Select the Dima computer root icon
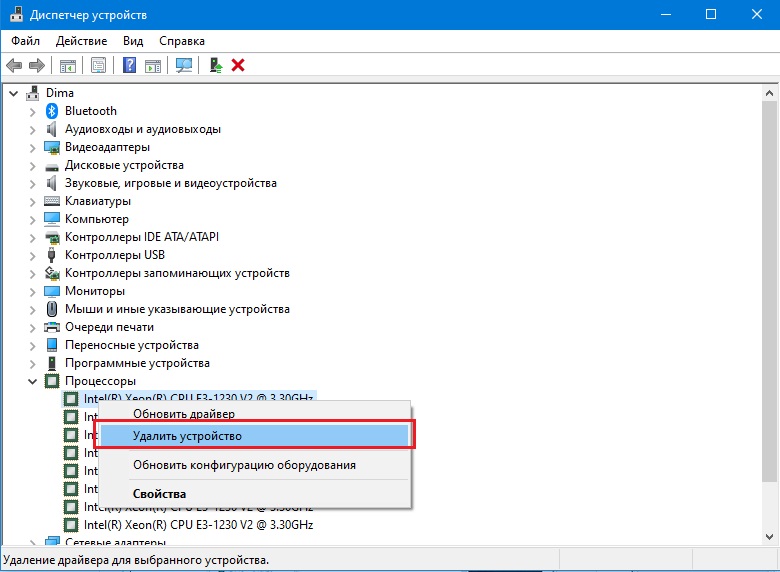 (33, 93)
